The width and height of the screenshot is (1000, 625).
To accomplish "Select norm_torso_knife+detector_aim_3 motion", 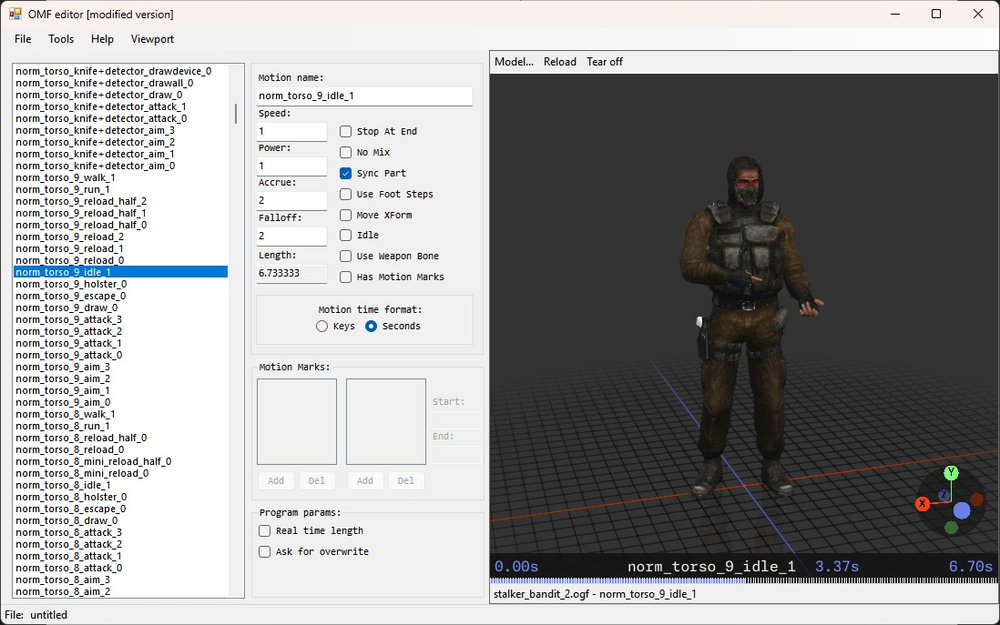I will pos(121,130).
